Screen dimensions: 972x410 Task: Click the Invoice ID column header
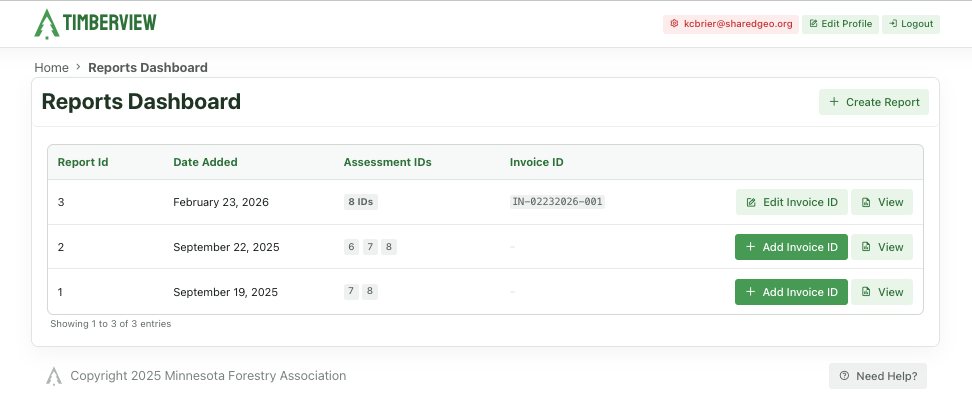537,163
